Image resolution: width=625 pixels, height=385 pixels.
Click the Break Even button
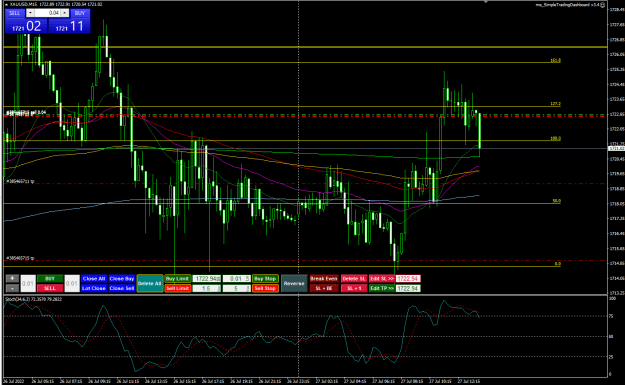coord(324,279)
